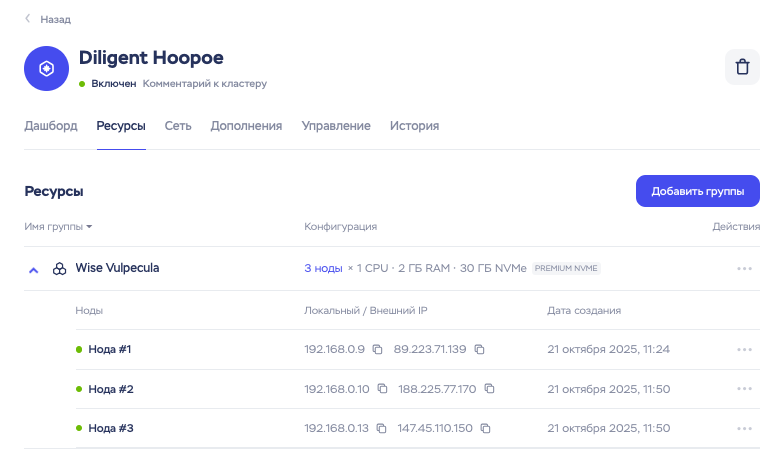The height and width of the screenshot is (469, 782).
Task: Open the actions menu for Нода #1
Action: [743, 350]
